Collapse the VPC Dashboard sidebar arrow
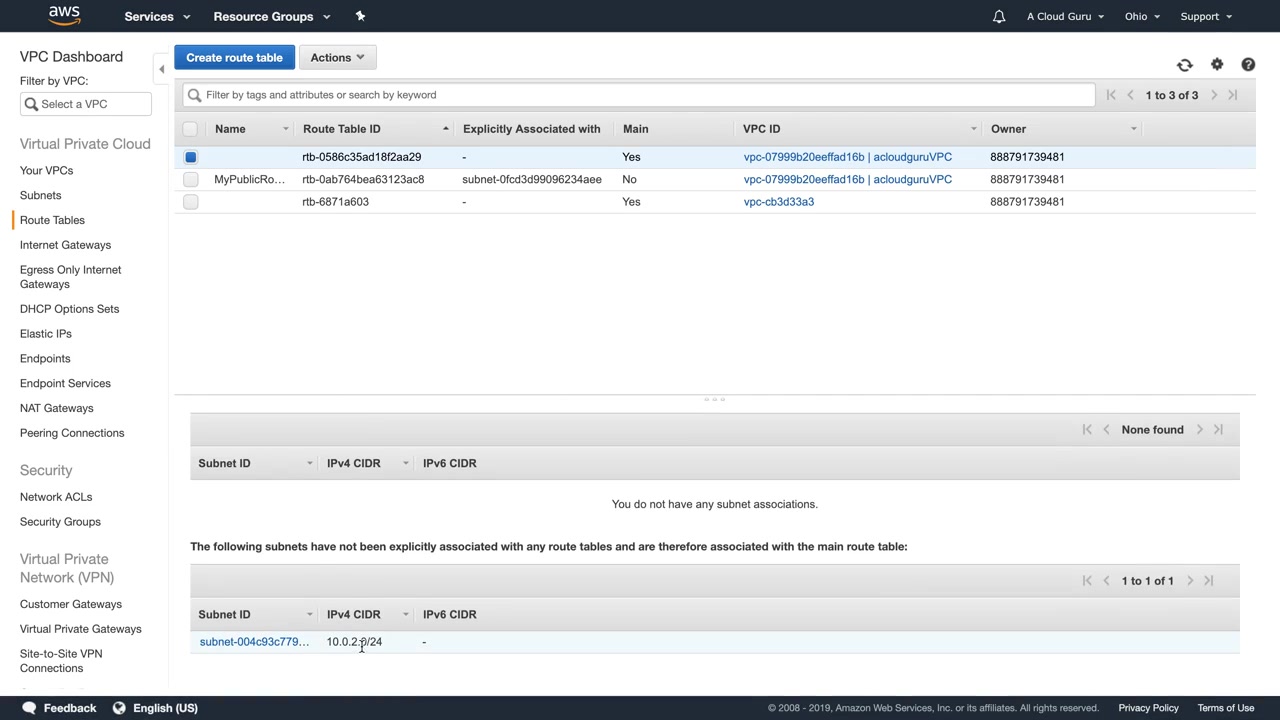 click(x=161, y=69)
